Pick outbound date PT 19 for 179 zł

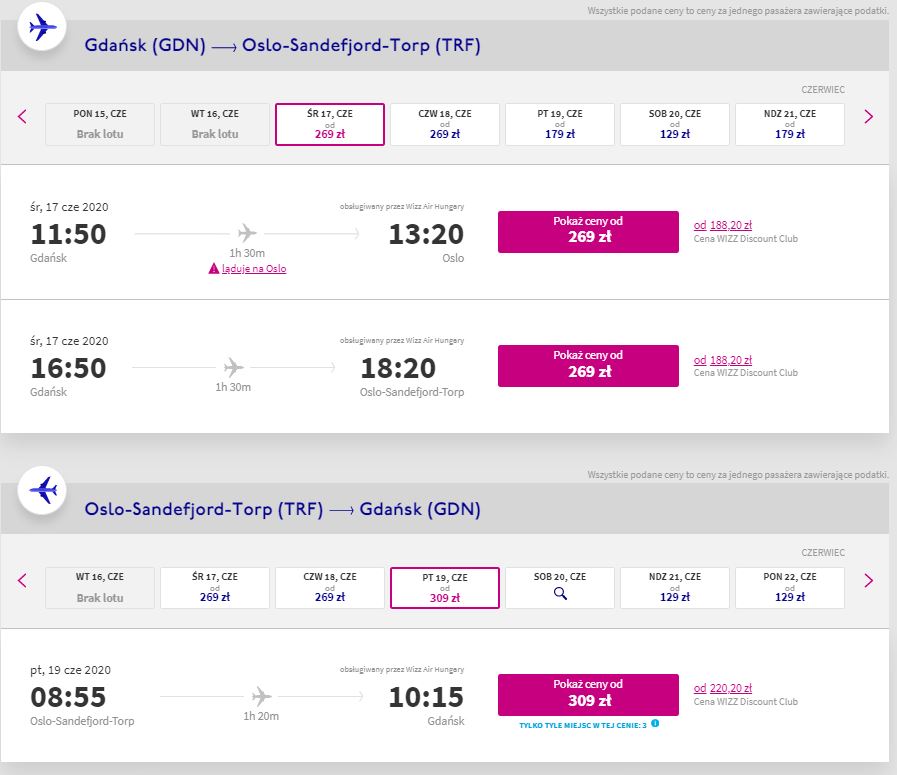click(x=560, y=124)
